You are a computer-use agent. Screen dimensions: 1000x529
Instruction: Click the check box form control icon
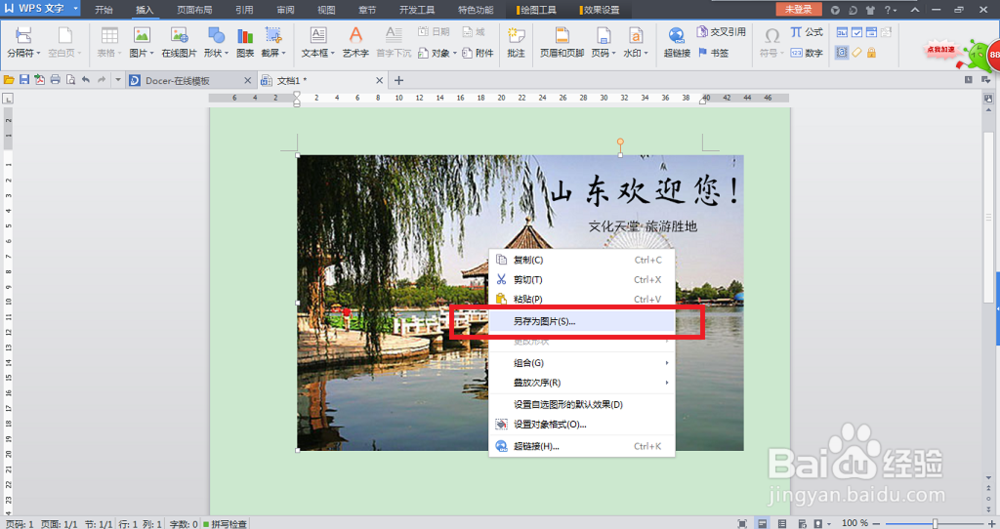pos(857,32)
